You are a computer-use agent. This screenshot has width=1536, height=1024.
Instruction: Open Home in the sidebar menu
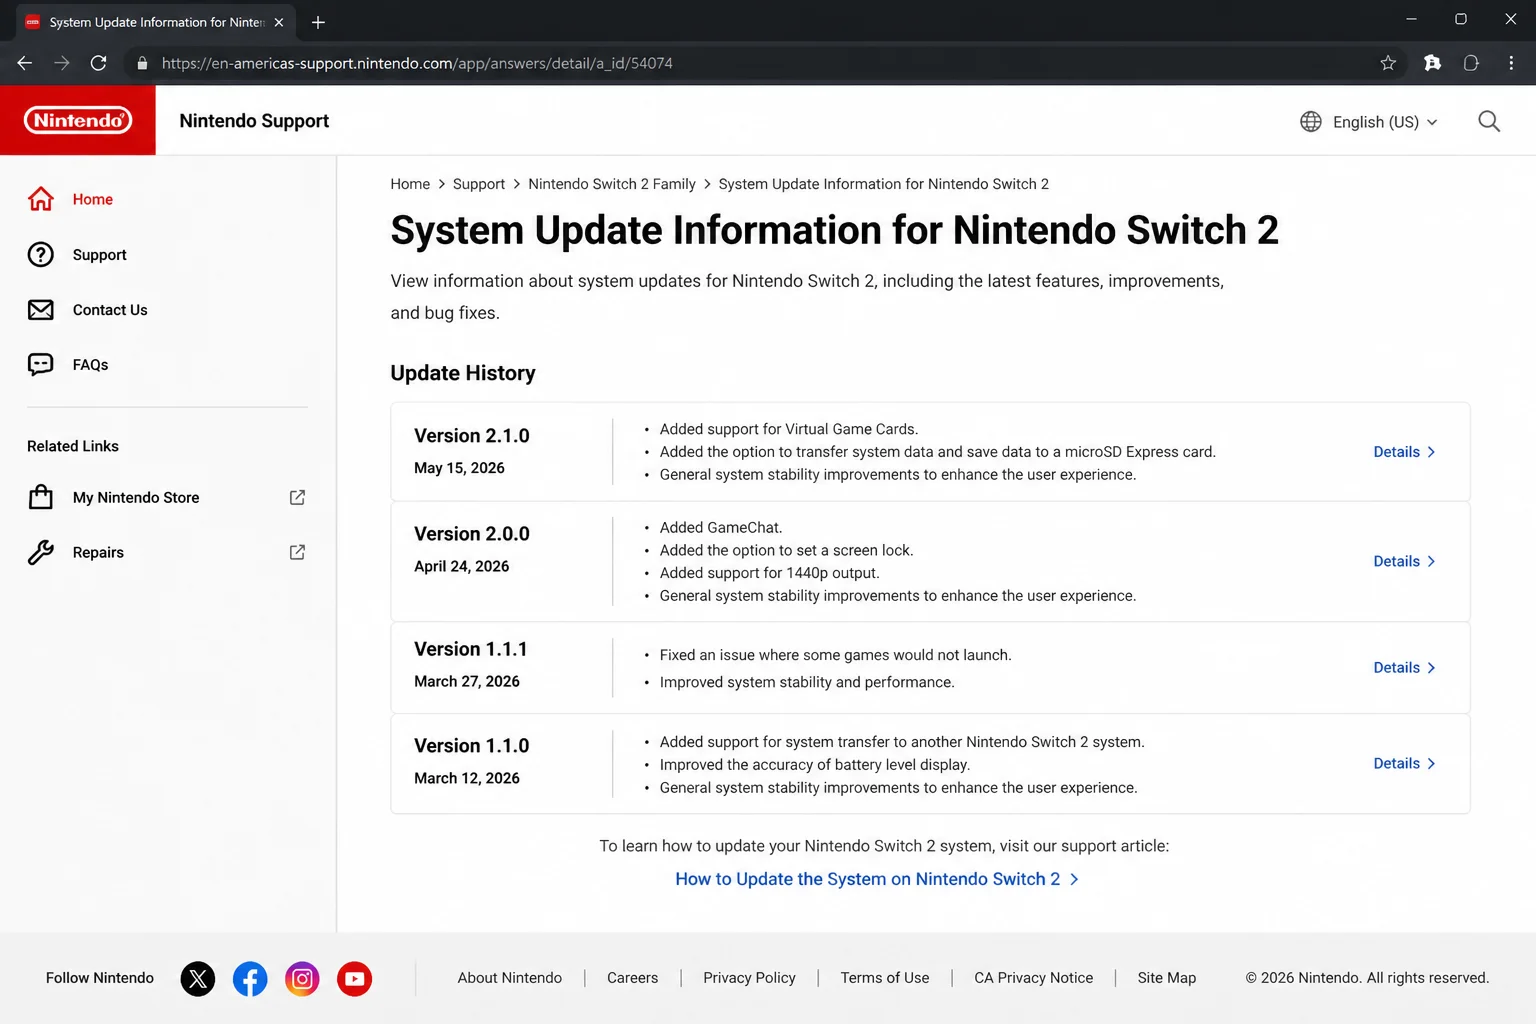[93, 199]
